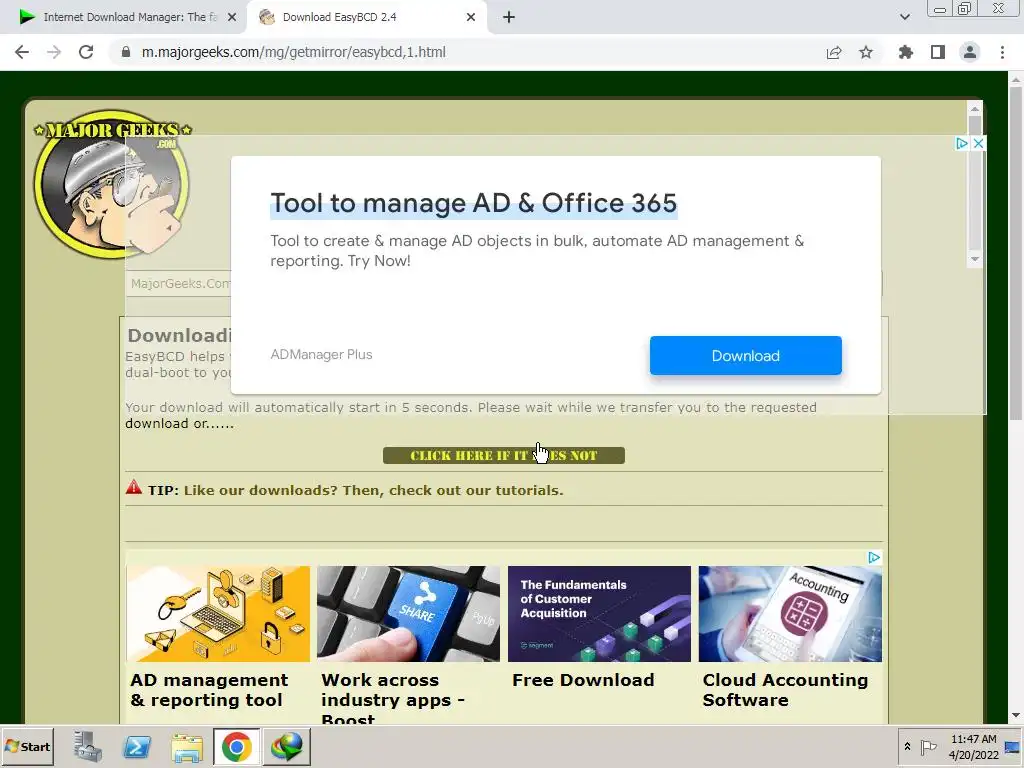The image size is (1024, 768).
Task: Click the page scrollbar down arrow
Action: tap(1016, 716)
